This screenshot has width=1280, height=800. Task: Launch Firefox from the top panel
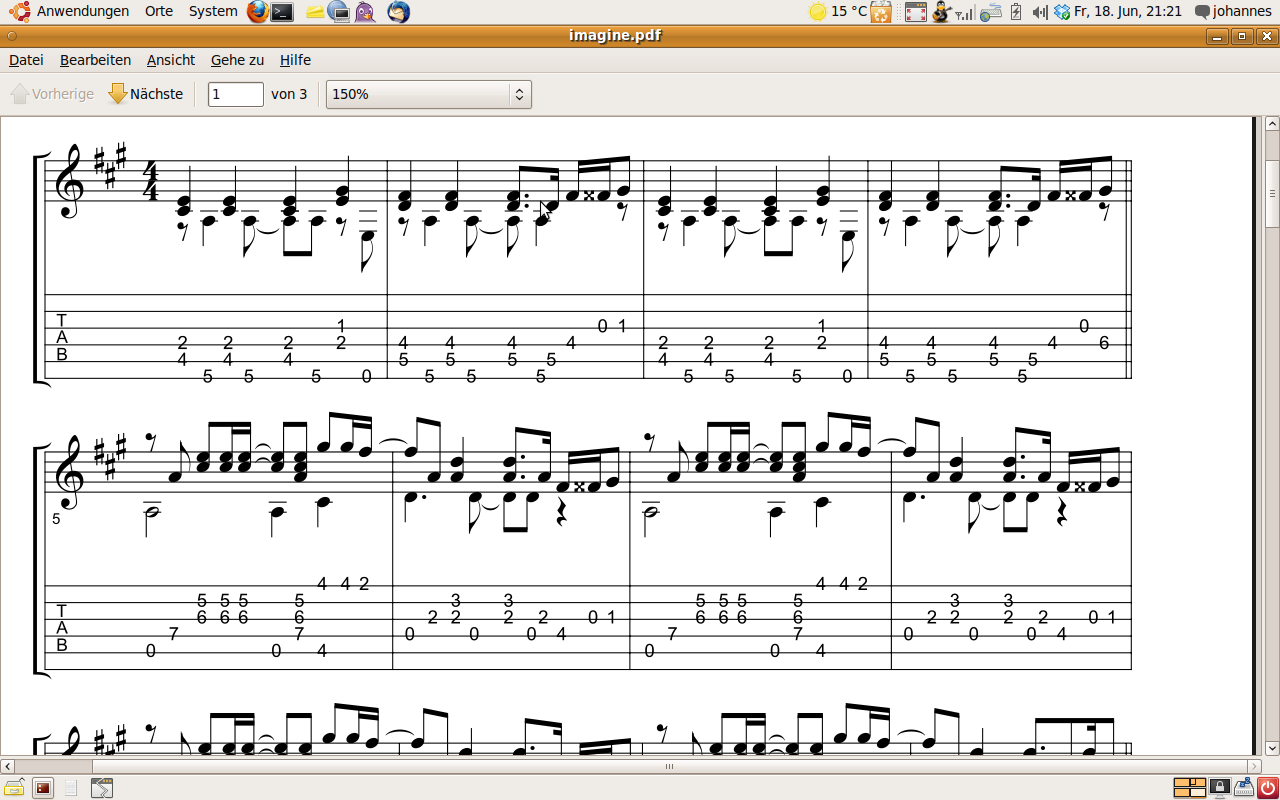click(257, 12)
